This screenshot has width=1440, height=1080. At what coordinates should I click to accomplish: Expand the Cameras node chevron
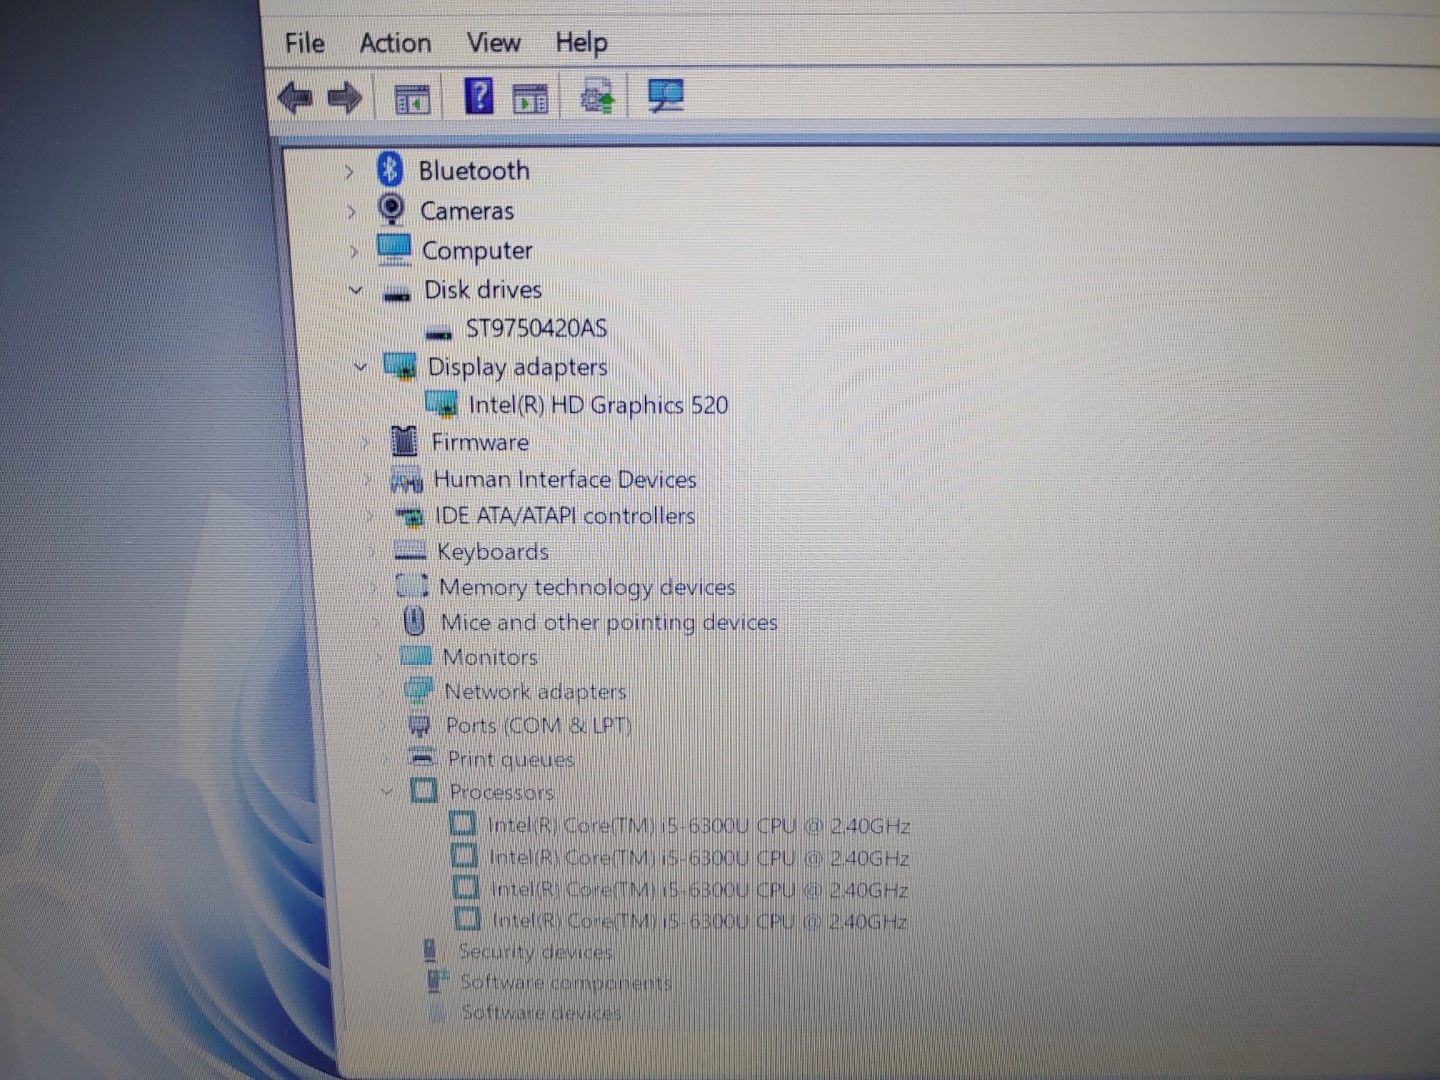tap(351, 211)
